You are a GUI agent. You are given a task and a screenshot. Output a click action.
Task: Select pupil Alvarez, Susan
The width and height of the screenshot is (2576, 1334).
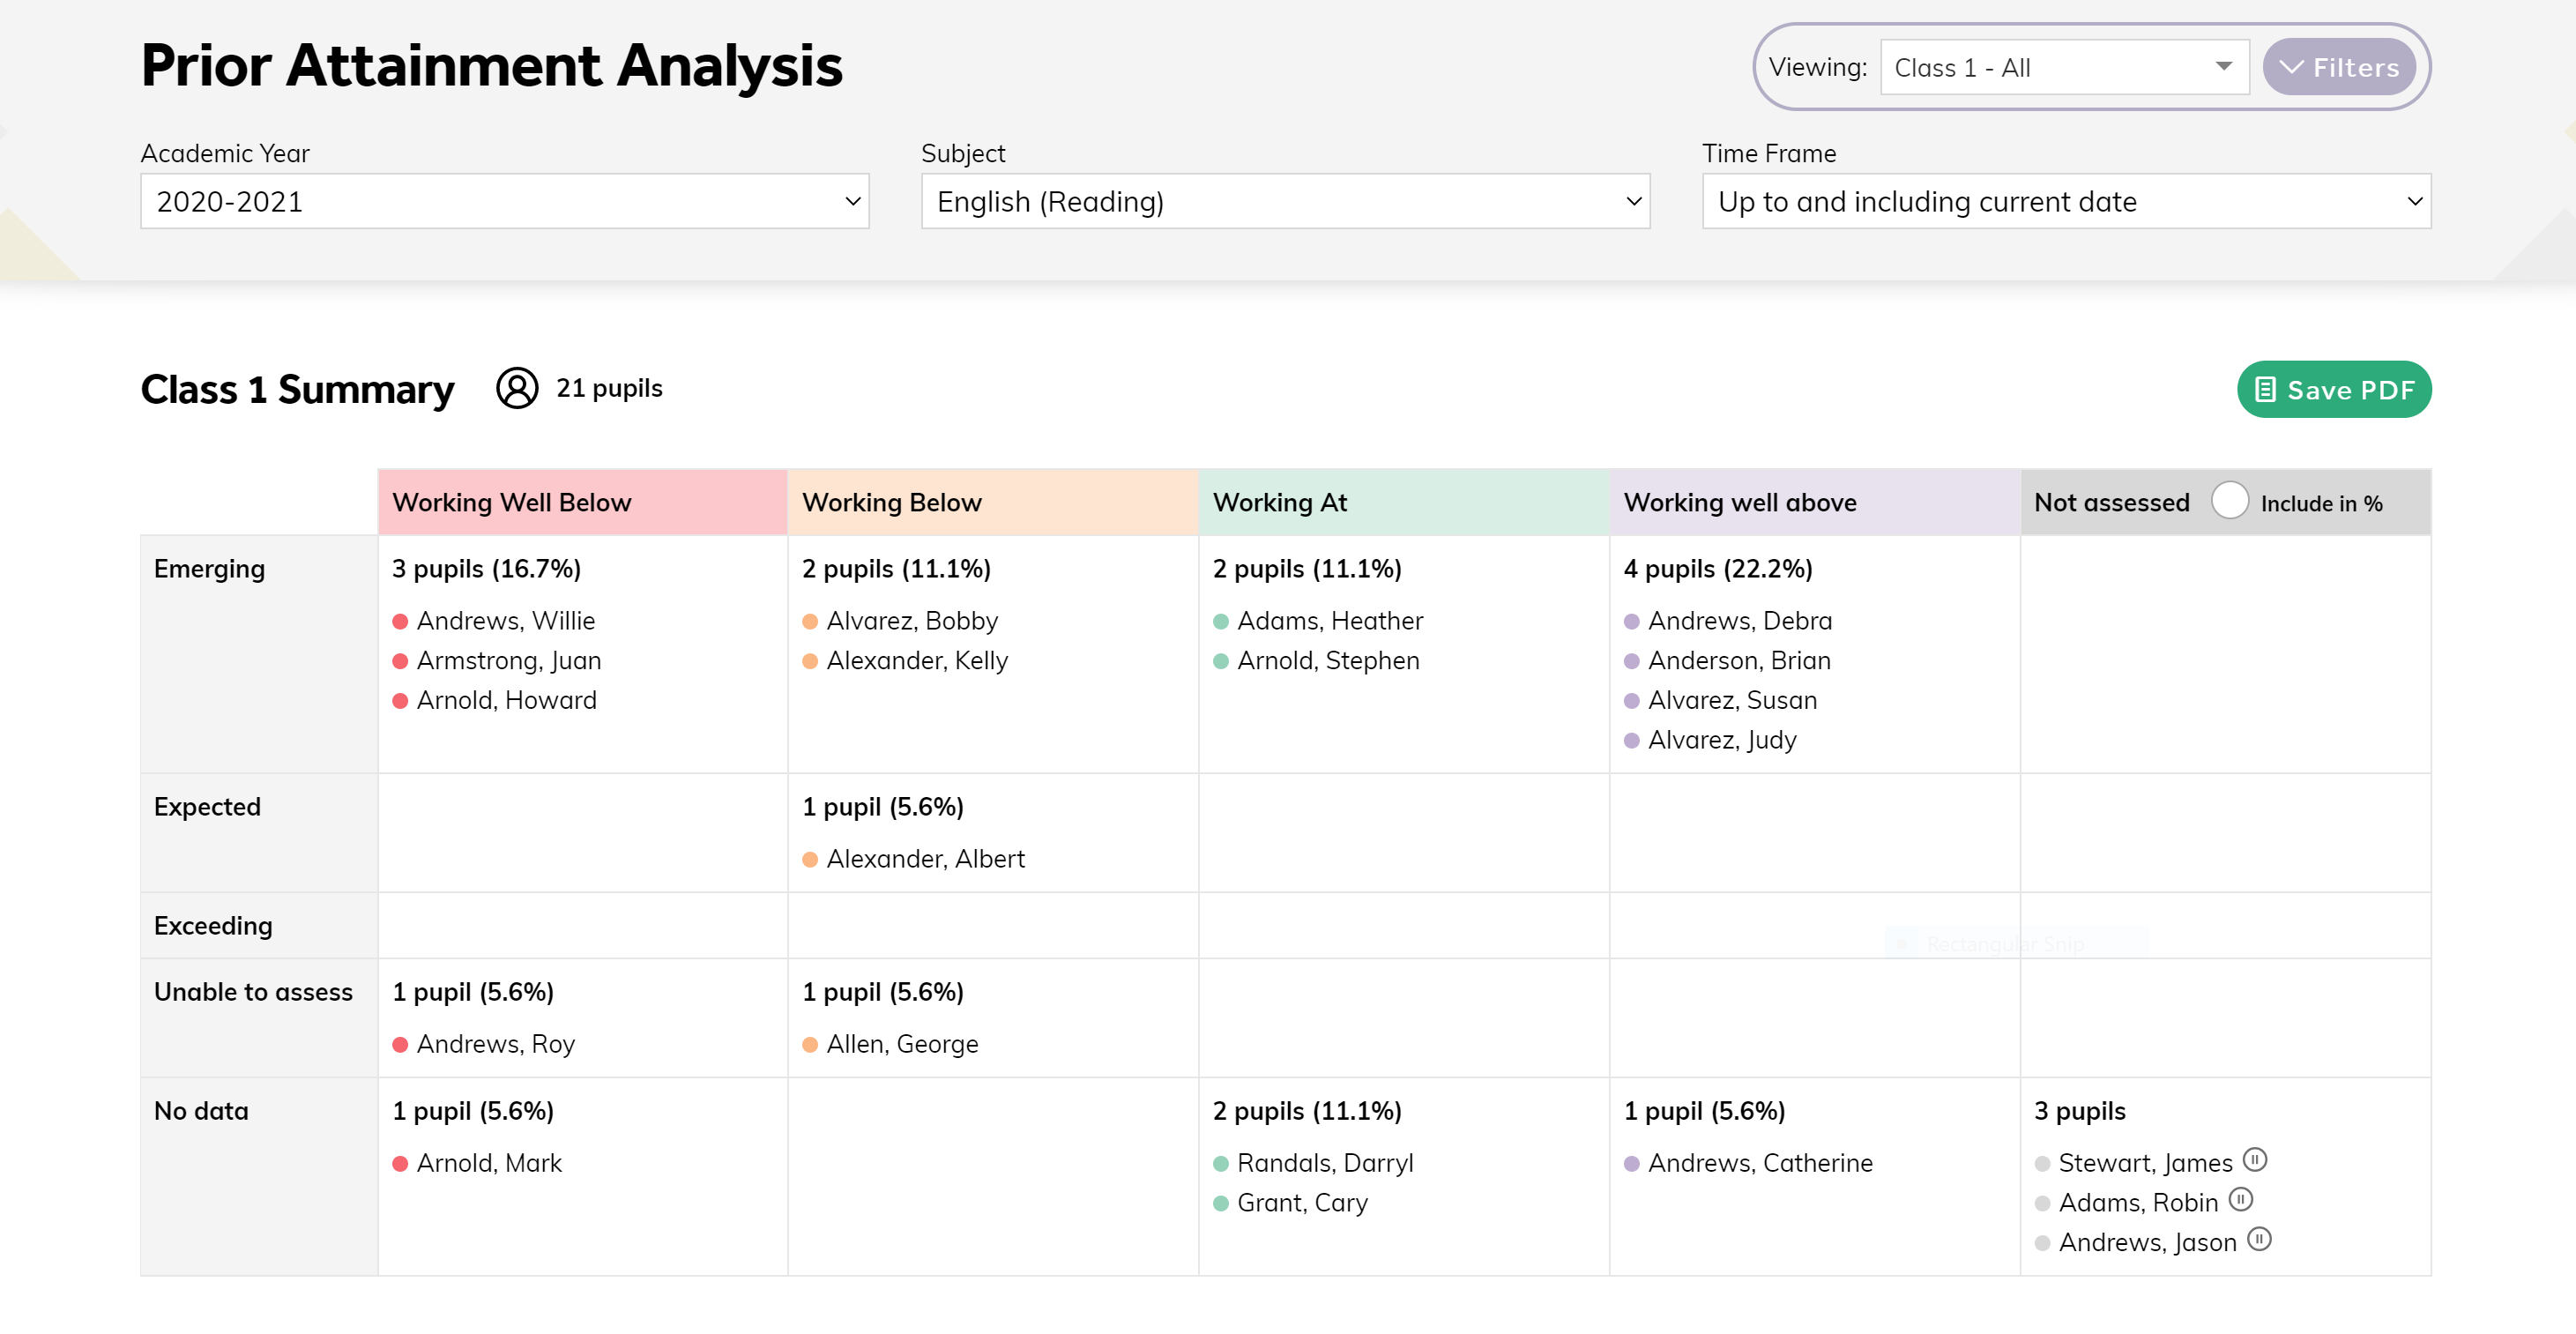pos(1732,700)
